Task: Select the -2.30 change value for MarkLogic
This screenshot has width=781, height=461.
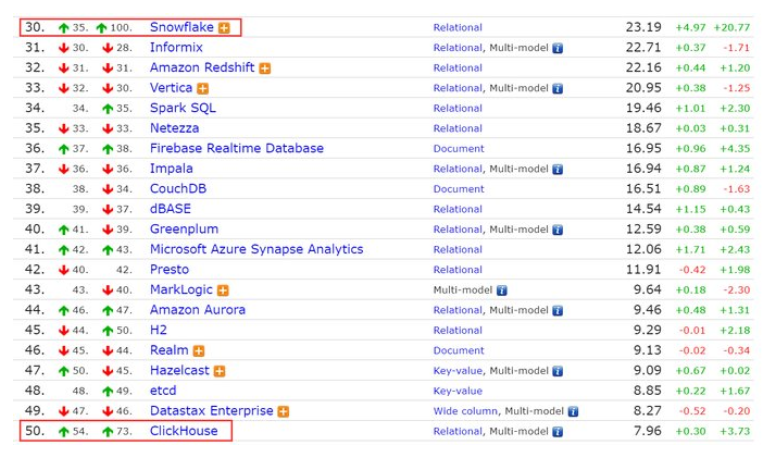Action: pyautogui.click(x=736, y=290)
